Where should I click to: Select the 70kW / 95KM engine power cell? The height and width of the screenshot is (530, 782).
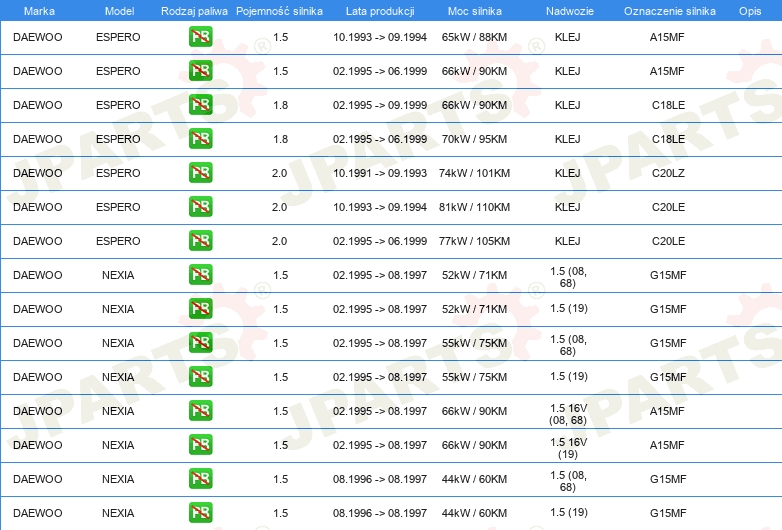(474, 139)
